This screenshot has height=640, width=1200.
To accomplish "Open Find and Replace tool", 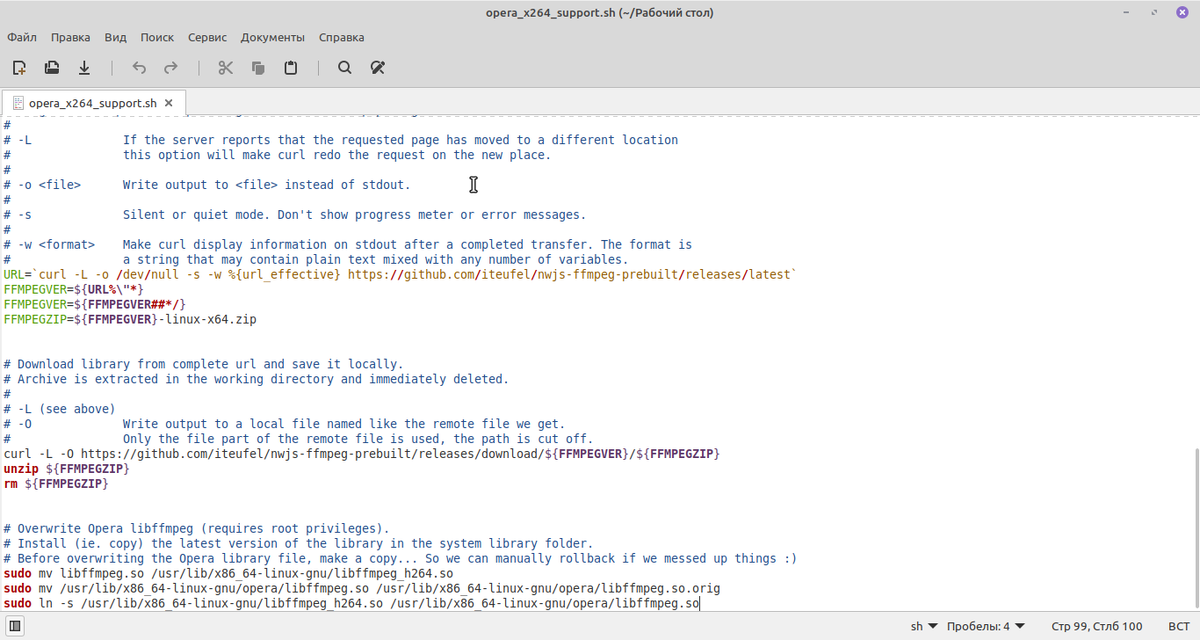I will 377,68.
